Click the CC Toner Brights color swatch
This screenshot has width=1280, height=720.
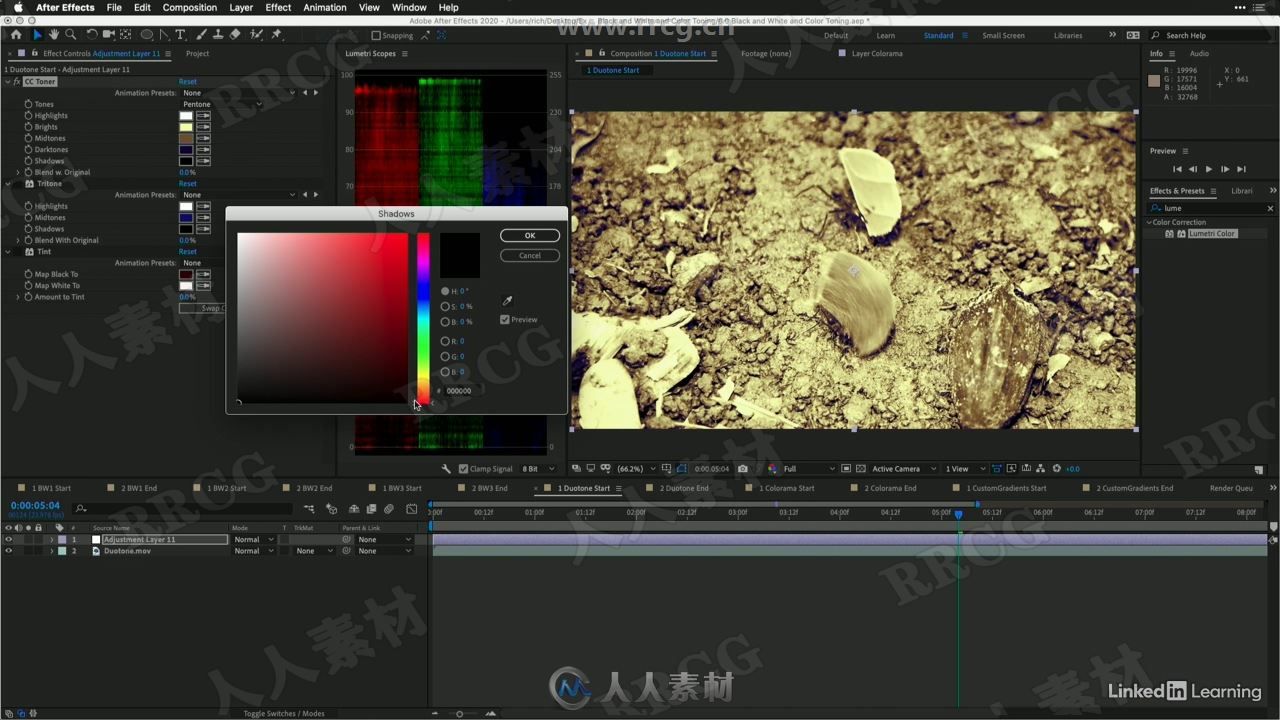tap(186, 127)
